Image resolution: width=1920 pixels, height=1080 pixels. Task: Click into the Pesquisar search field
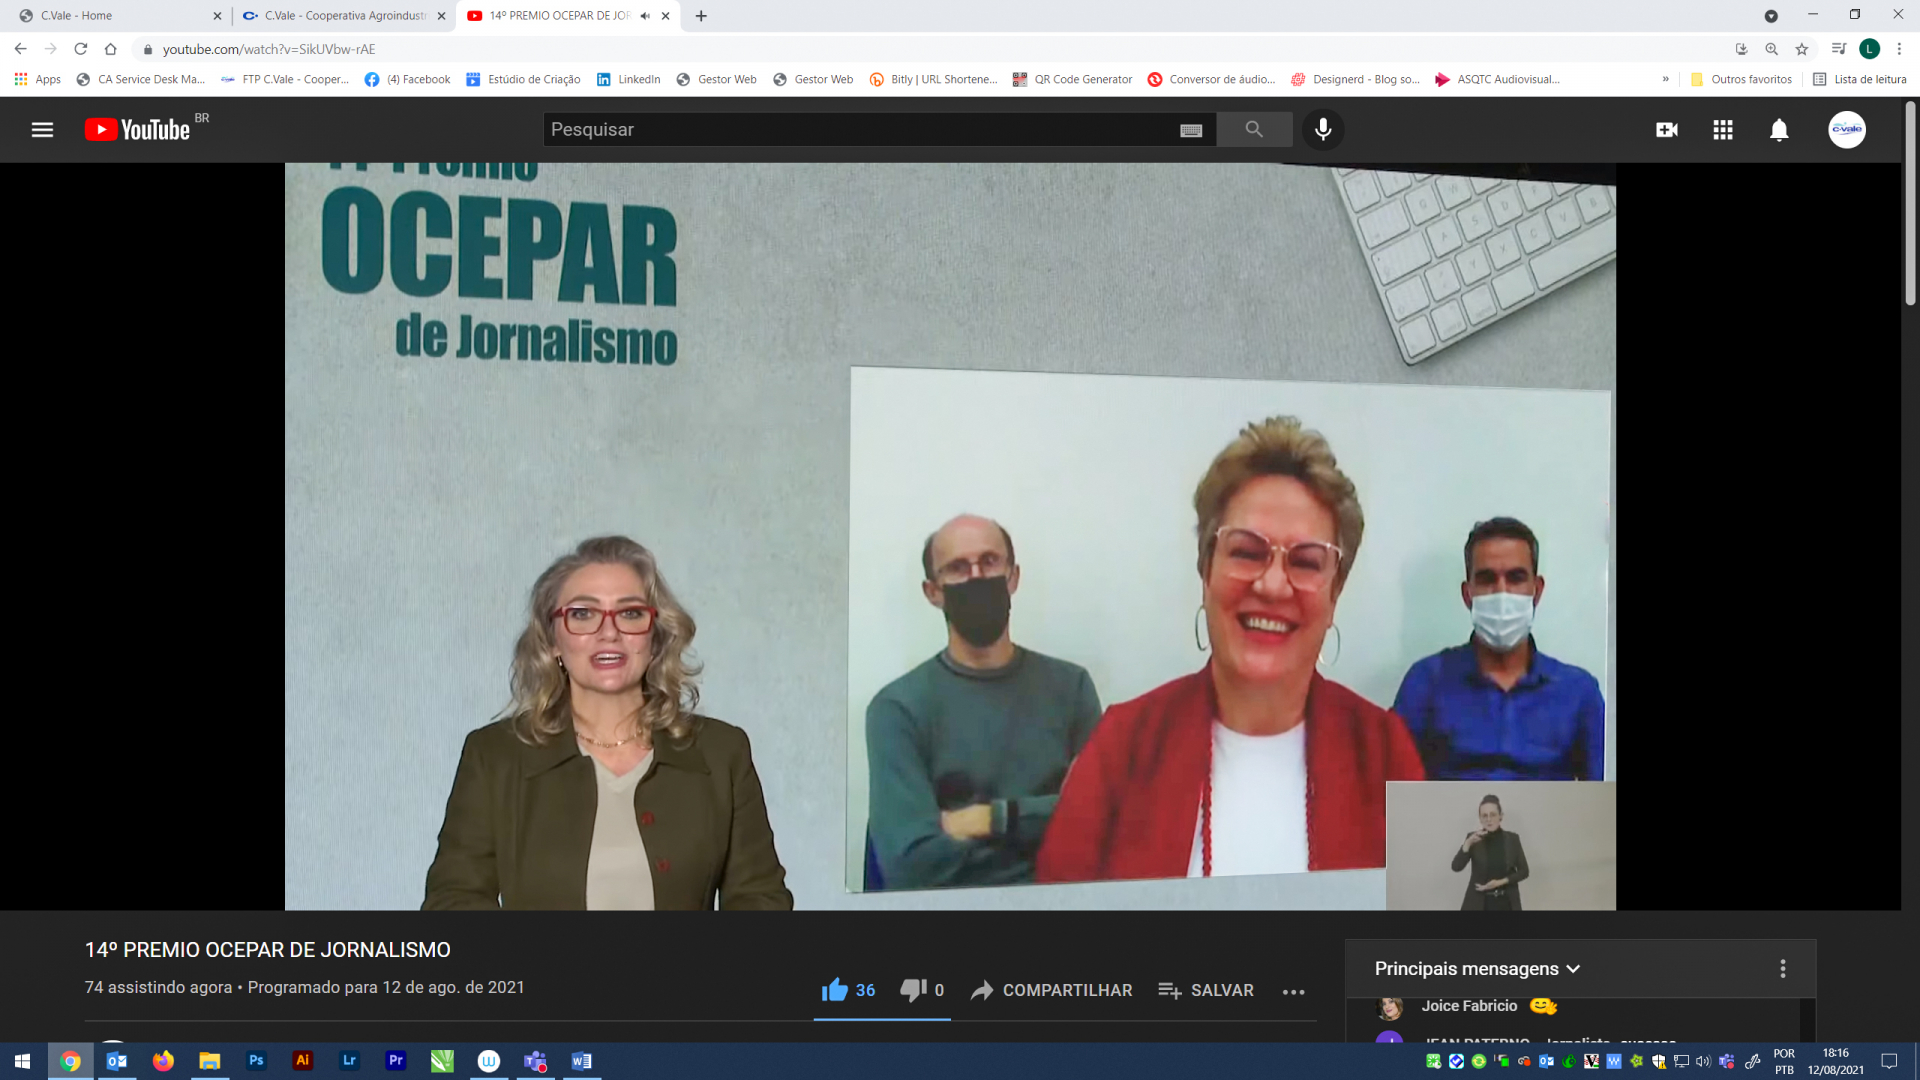coord(860,129)
